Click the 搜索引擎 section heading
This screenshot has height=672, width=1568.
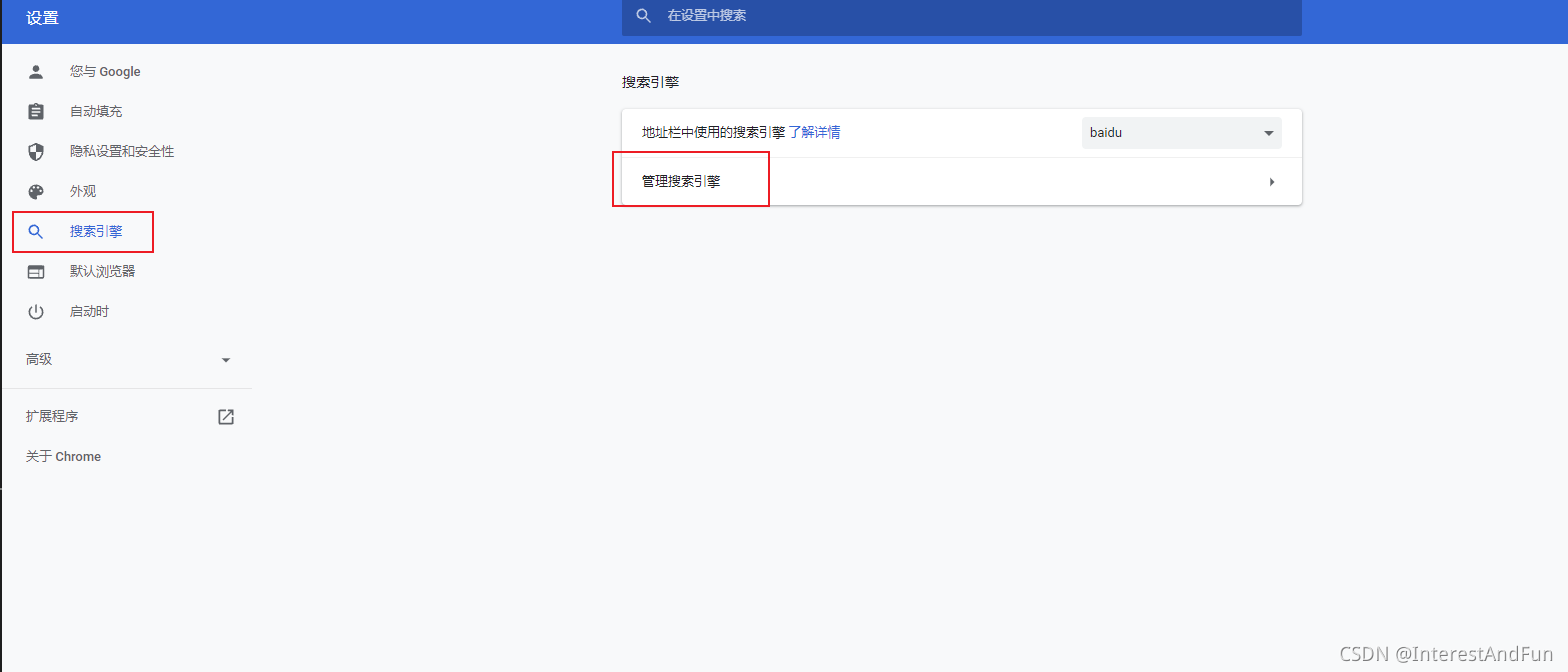pos(650,82)
